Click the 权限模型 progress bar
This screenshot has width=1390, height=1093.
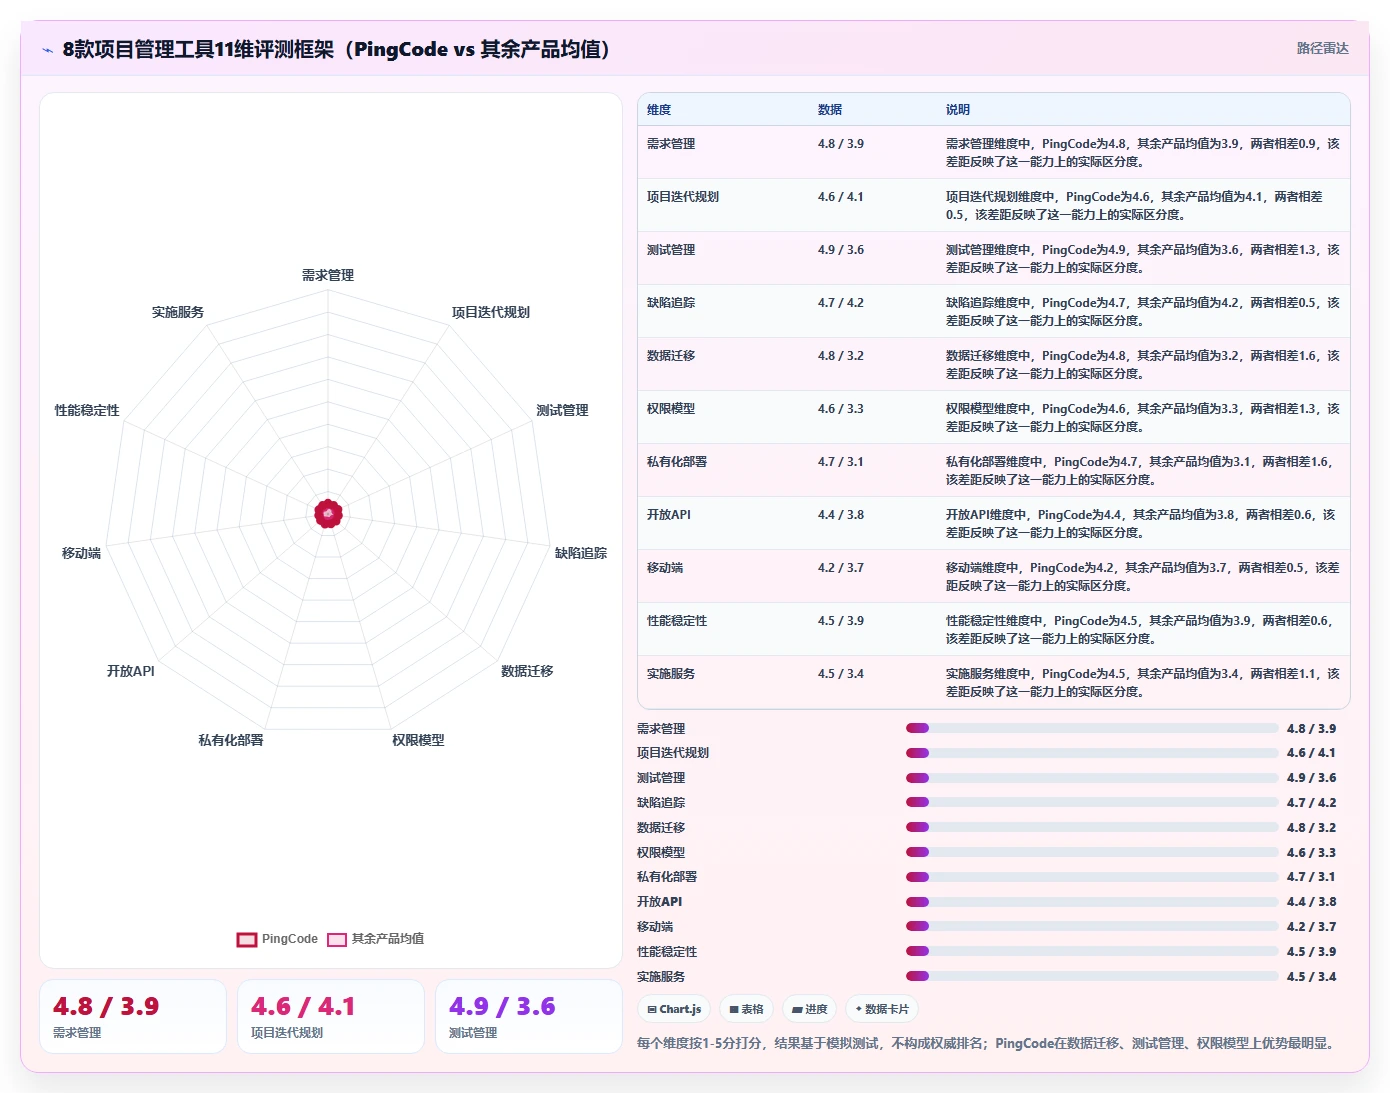pyautogui.click(x=1092, y=852)
